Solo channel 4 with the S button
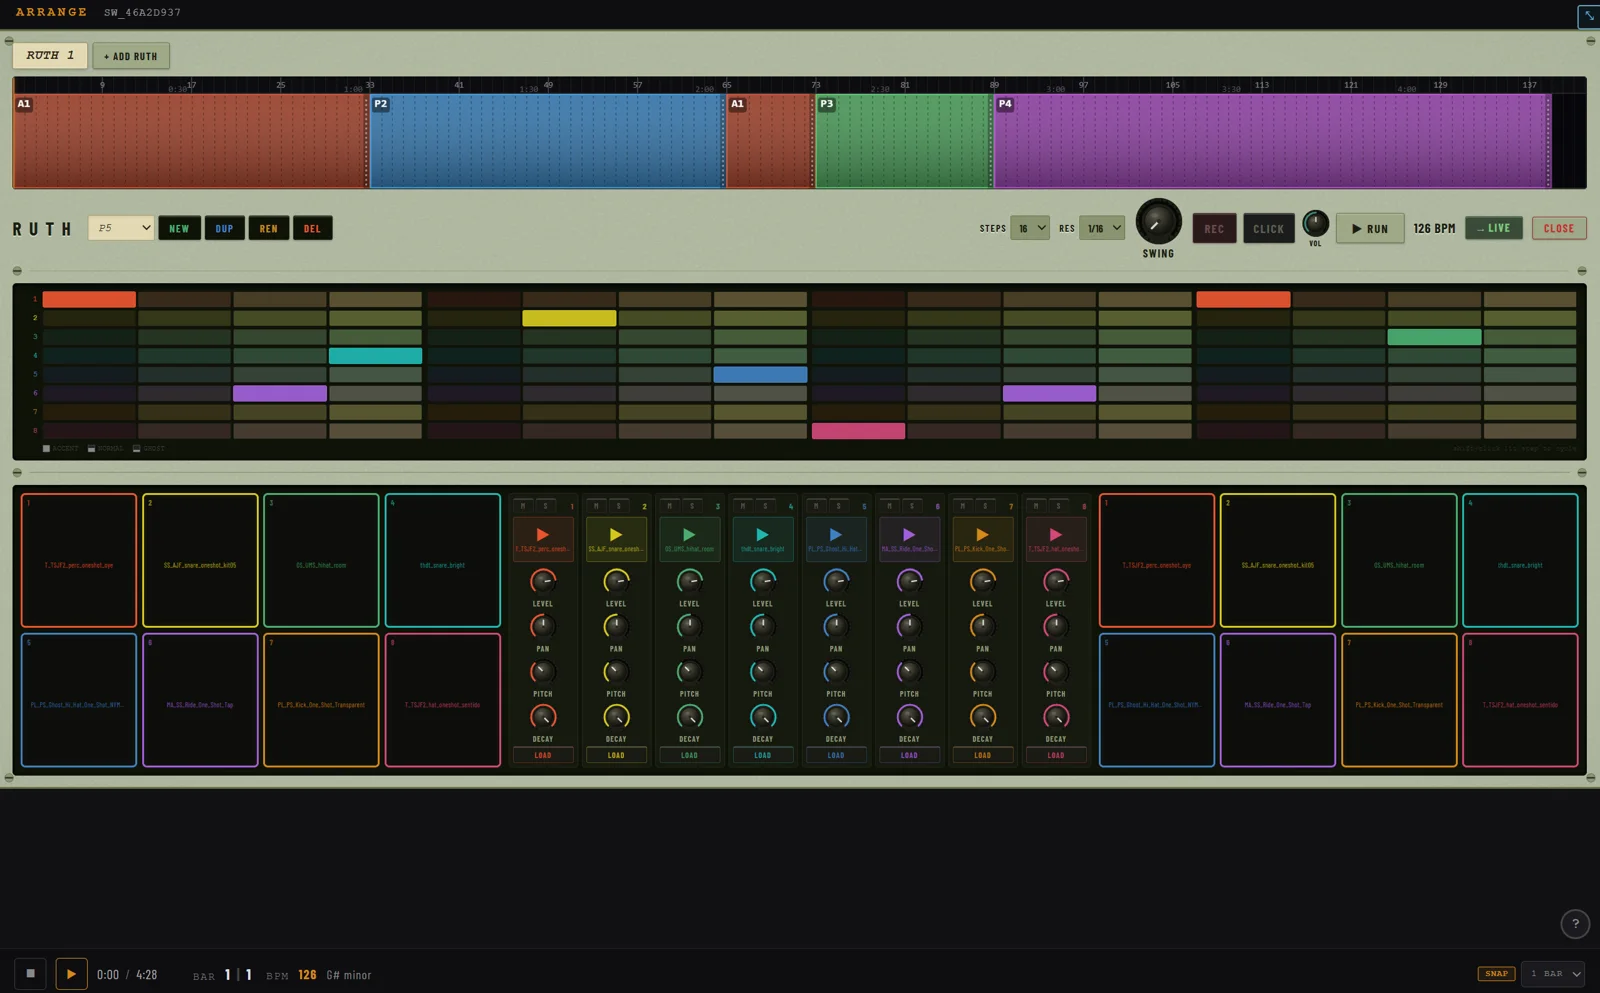Viewport: 1600px width, 993px height. (x=765, y=506)
